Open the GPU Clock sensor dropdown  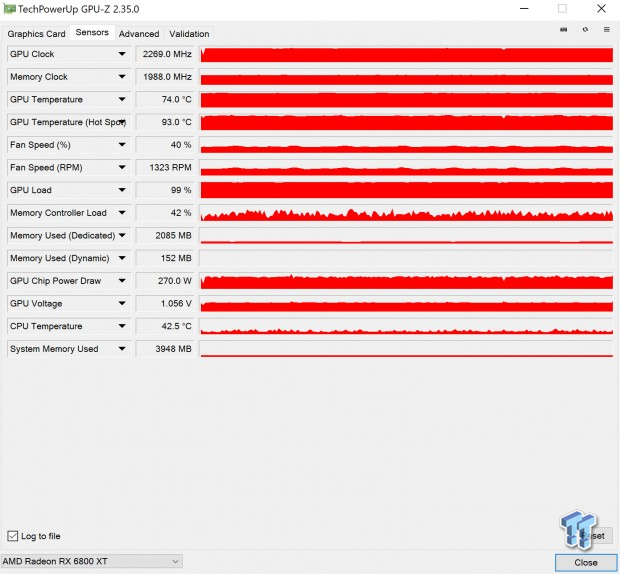(x=122, y=54)
